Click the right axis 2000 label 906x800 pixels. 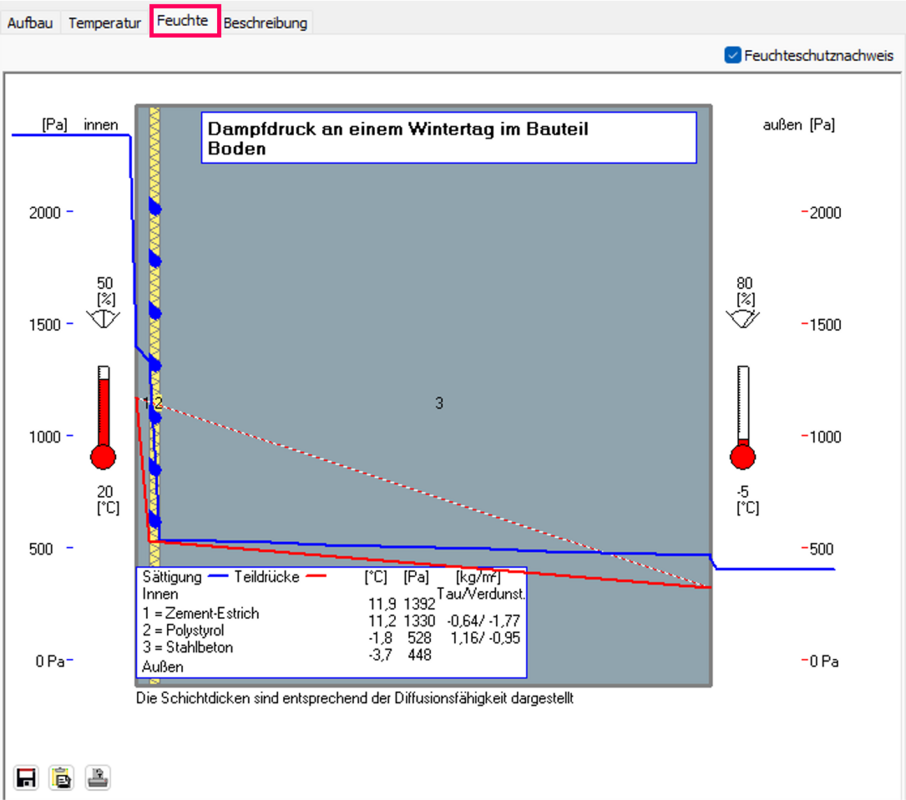(x=825, y=212)
